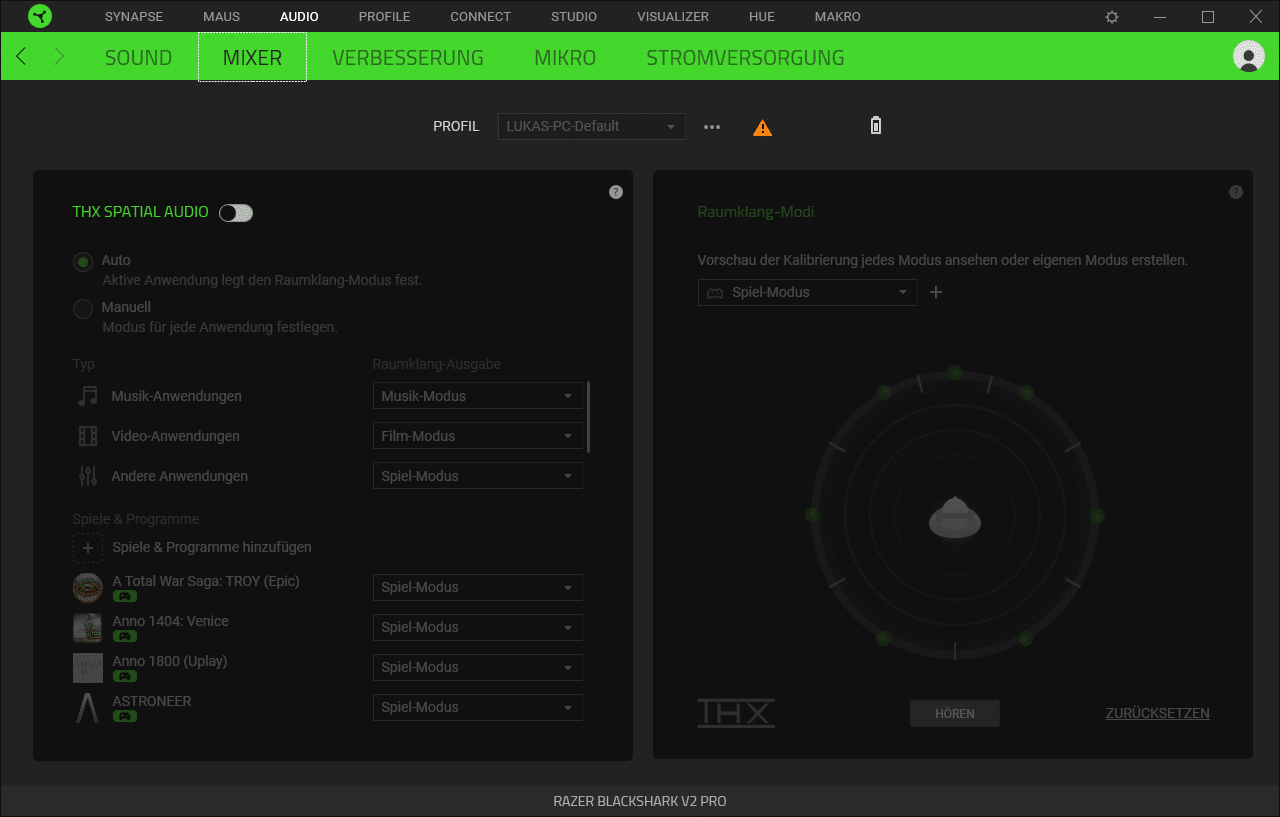Navigate back with the left arrow
Screen dimensions: 1280x817
tap(21, 57)
